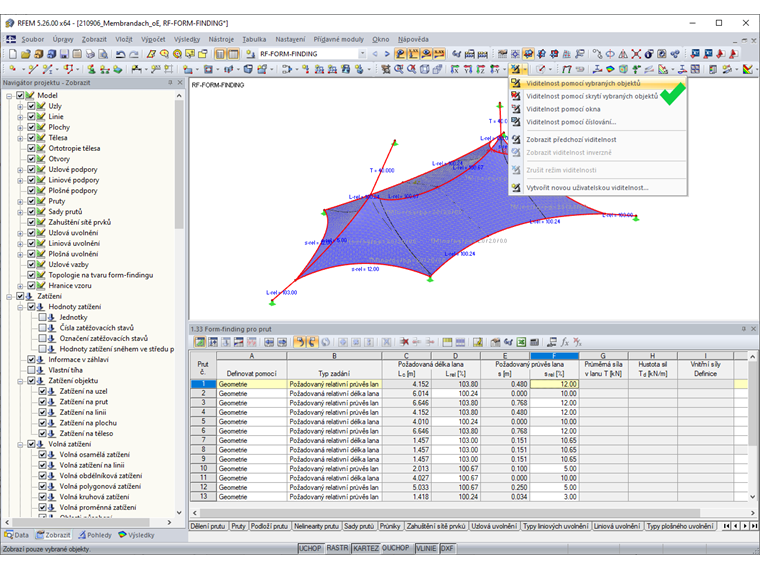
Task: Toggle the UCHOP status bar button
Action: click(310, 548)
